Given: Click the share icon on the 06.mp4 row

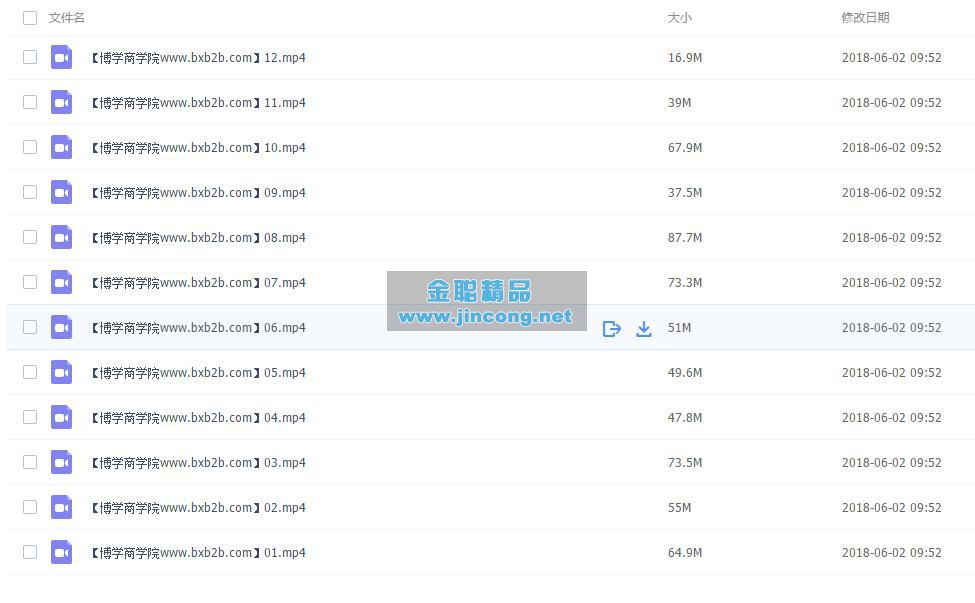Looking at the screenshot, I should (x=612, y=328).
